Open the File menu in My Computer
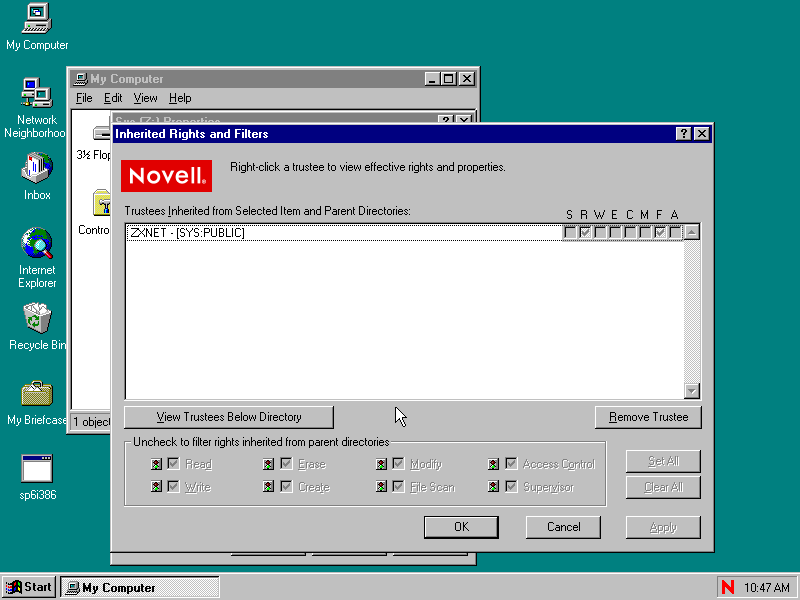 pos(84,98)
